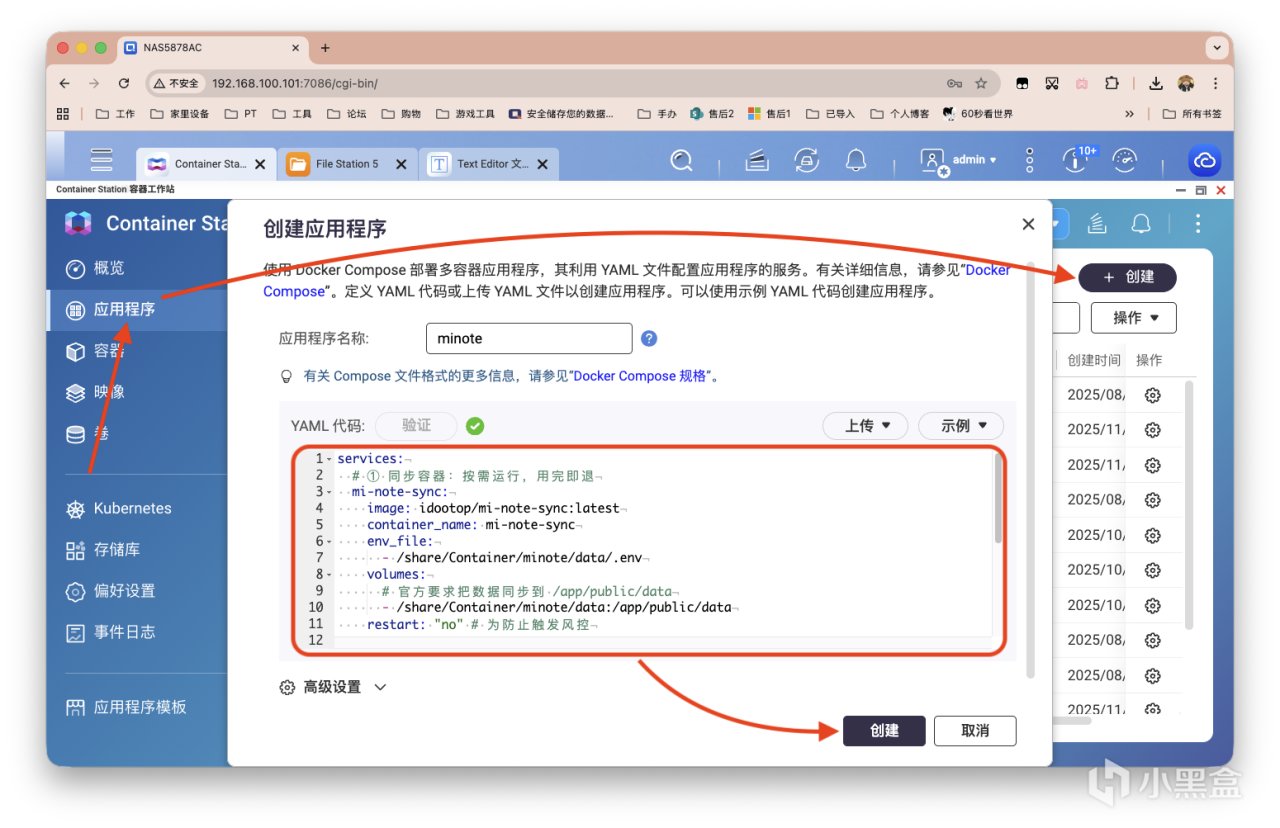Open the QNAP dashboard gauge icon
The width and height of the screenshot is (1280, 828).
tap(1125, 161)
